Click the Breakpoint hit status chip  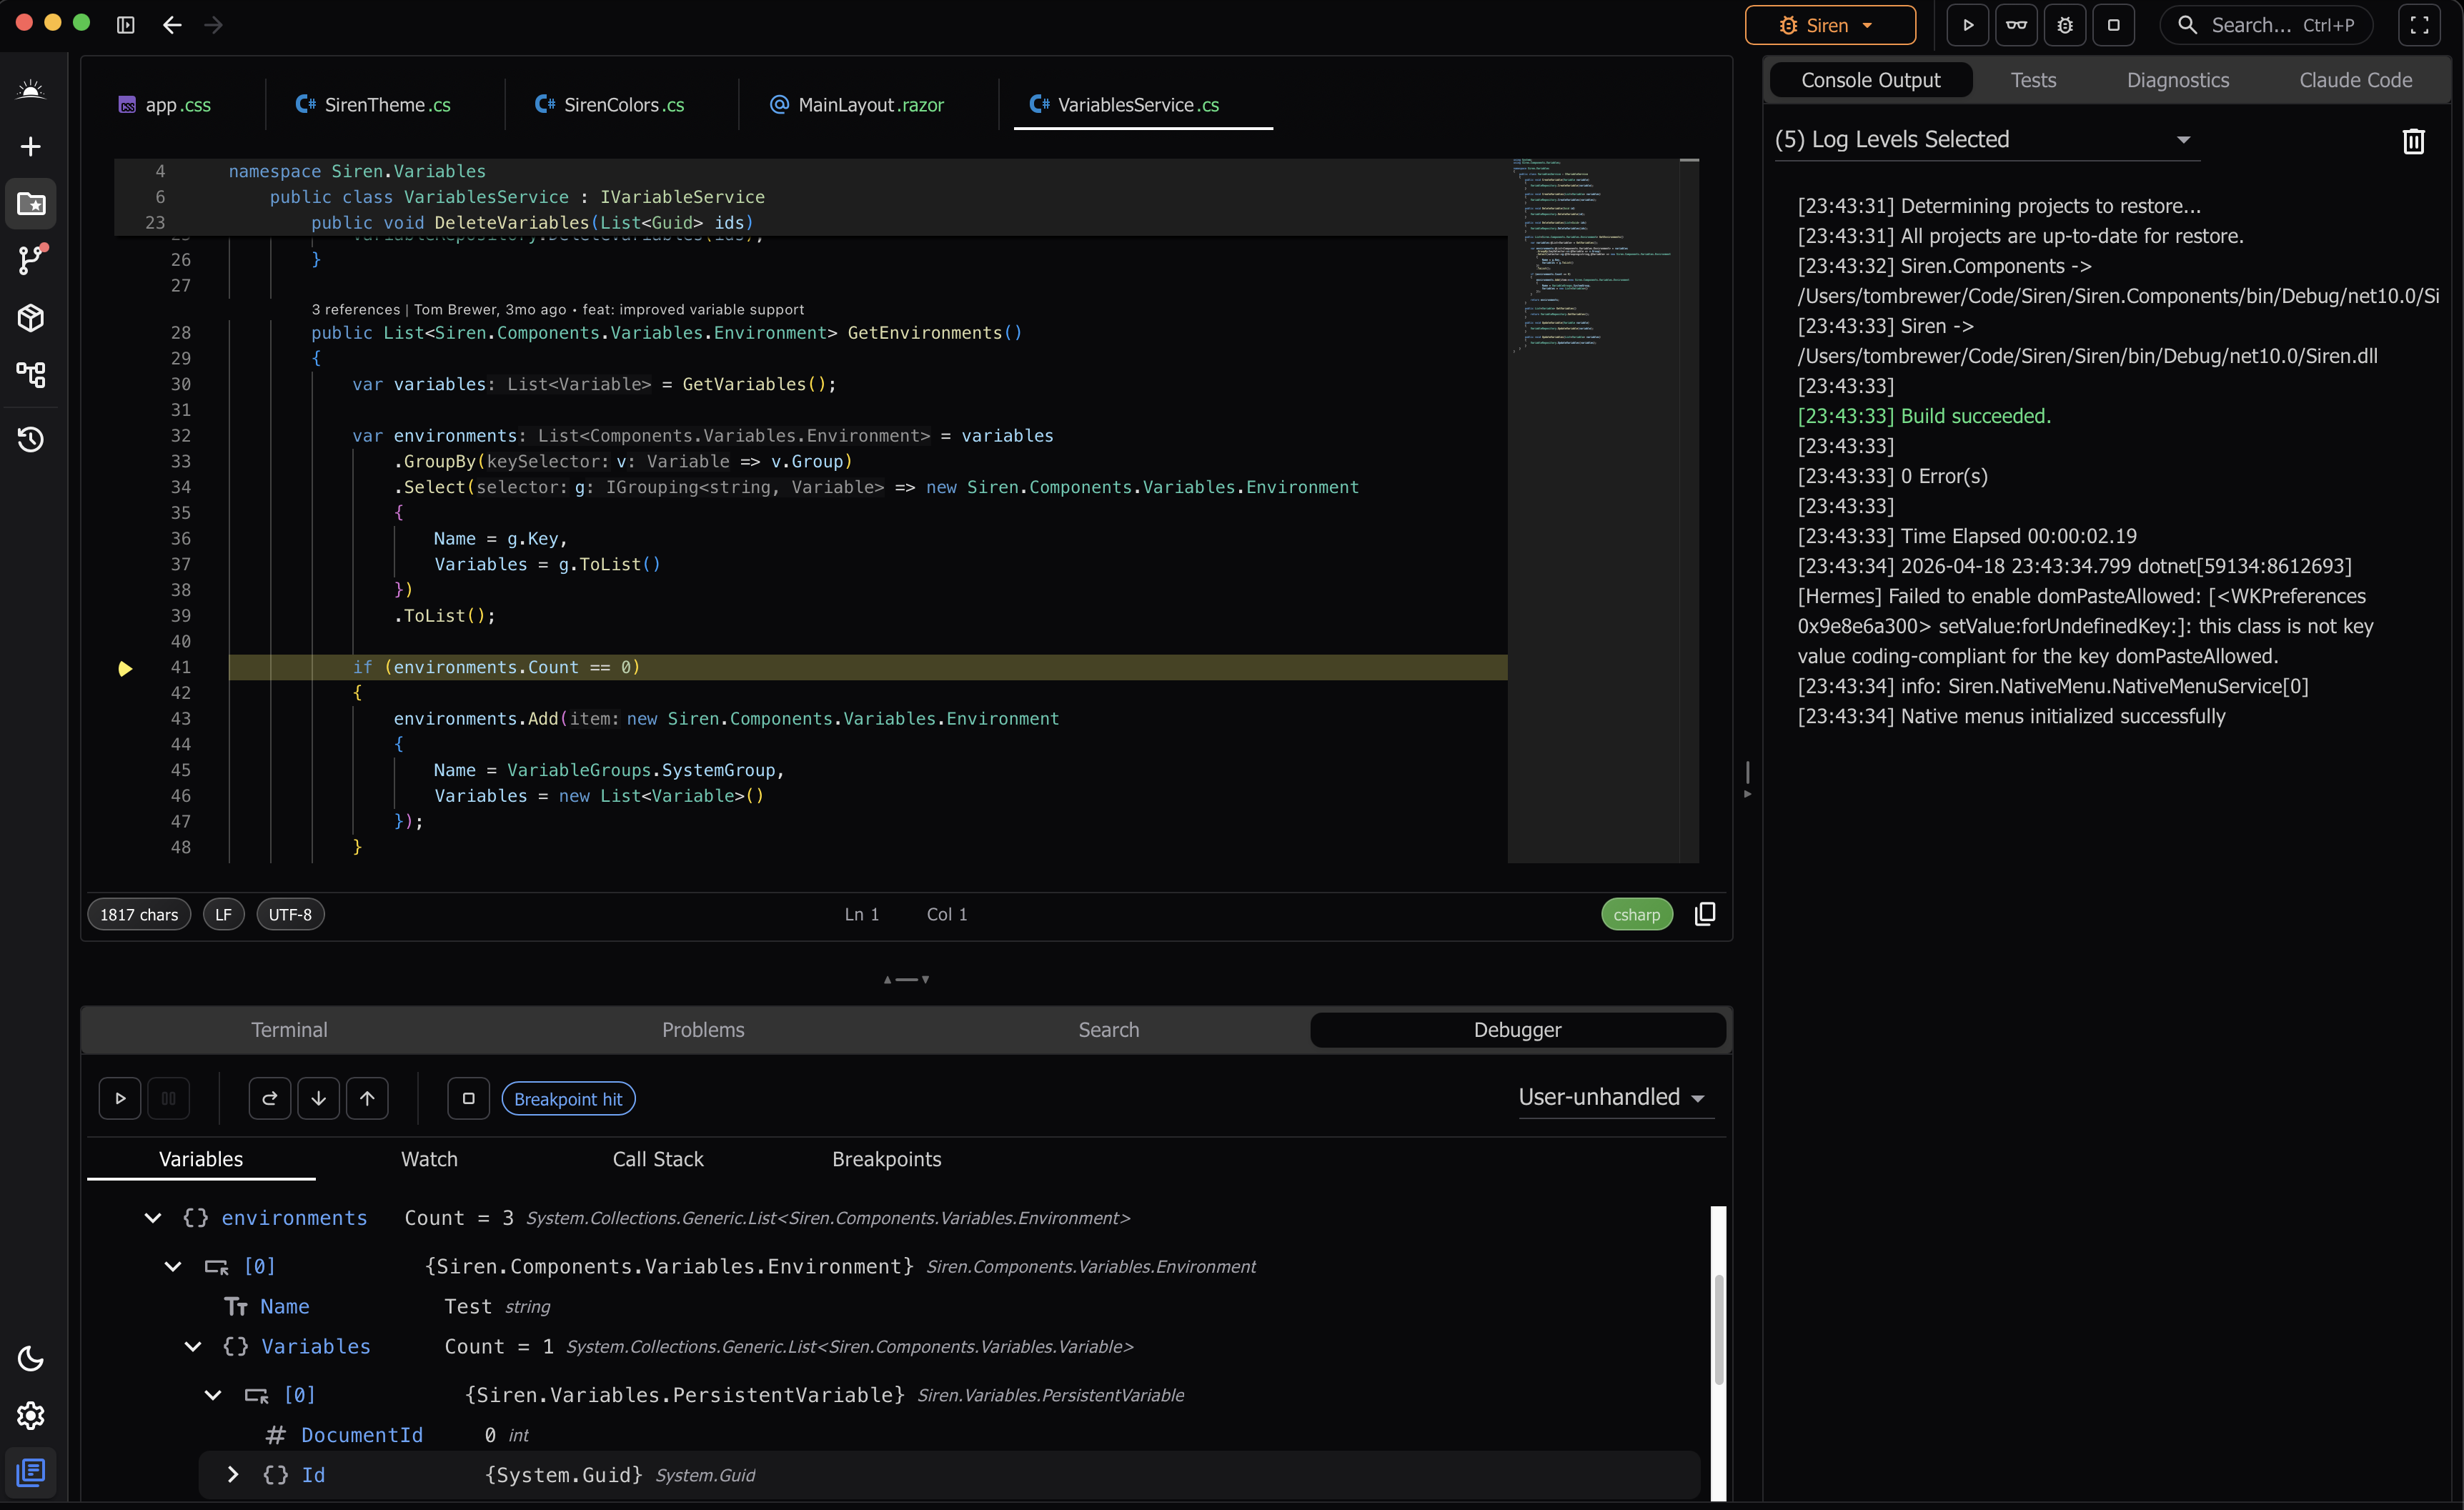(x=568, y=1098)
